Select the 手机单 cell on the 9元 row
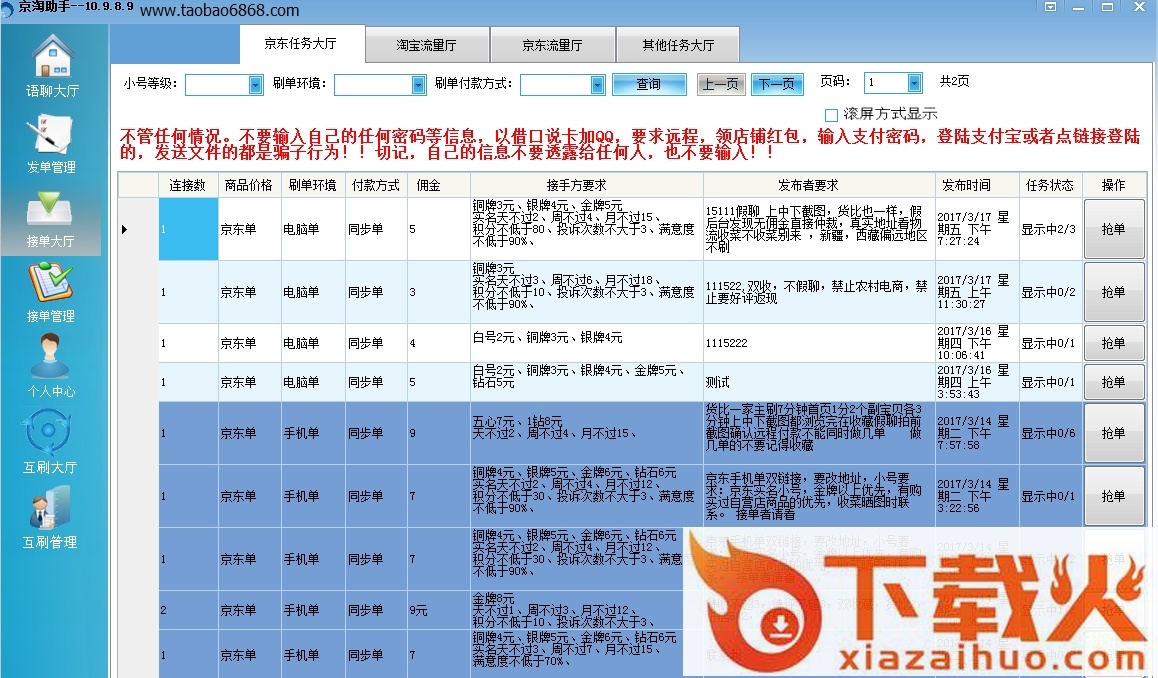 pos(312,610)
